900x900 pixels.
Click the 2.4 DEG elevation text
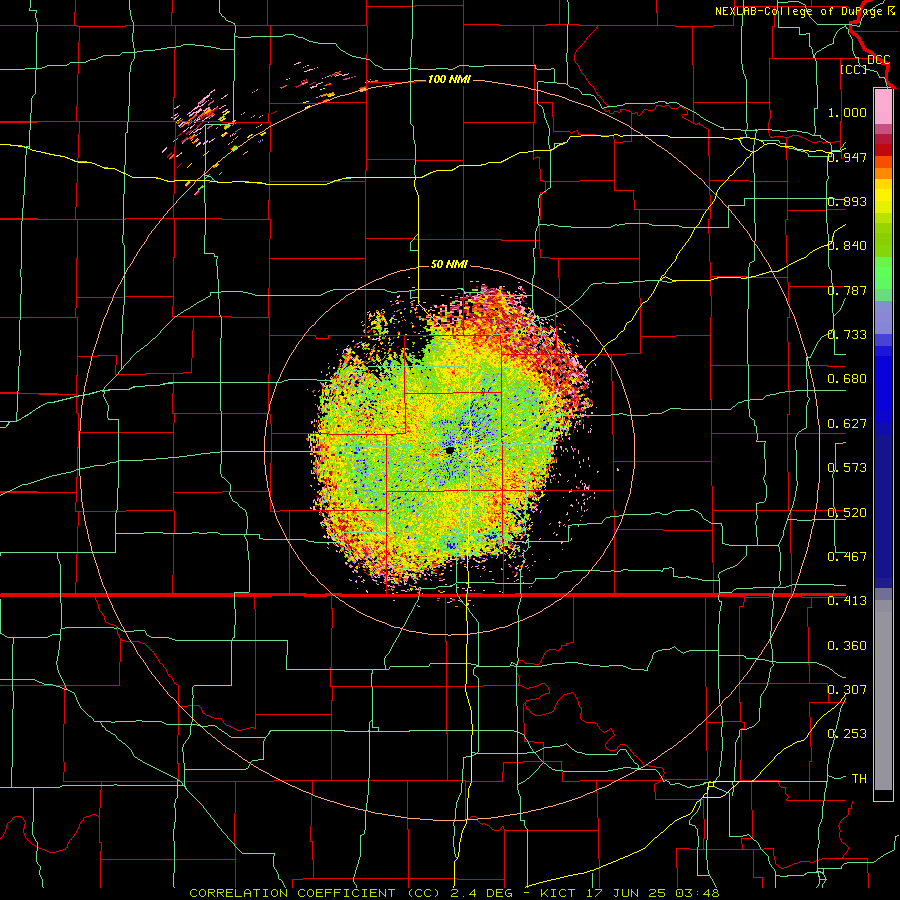pos(480,893)
